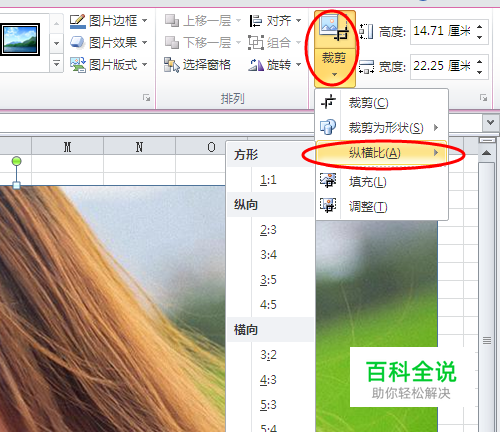Select the 4:5 portrait aspect ratio
This screenshot has width=500, height=432.
(x=269, y=305)
